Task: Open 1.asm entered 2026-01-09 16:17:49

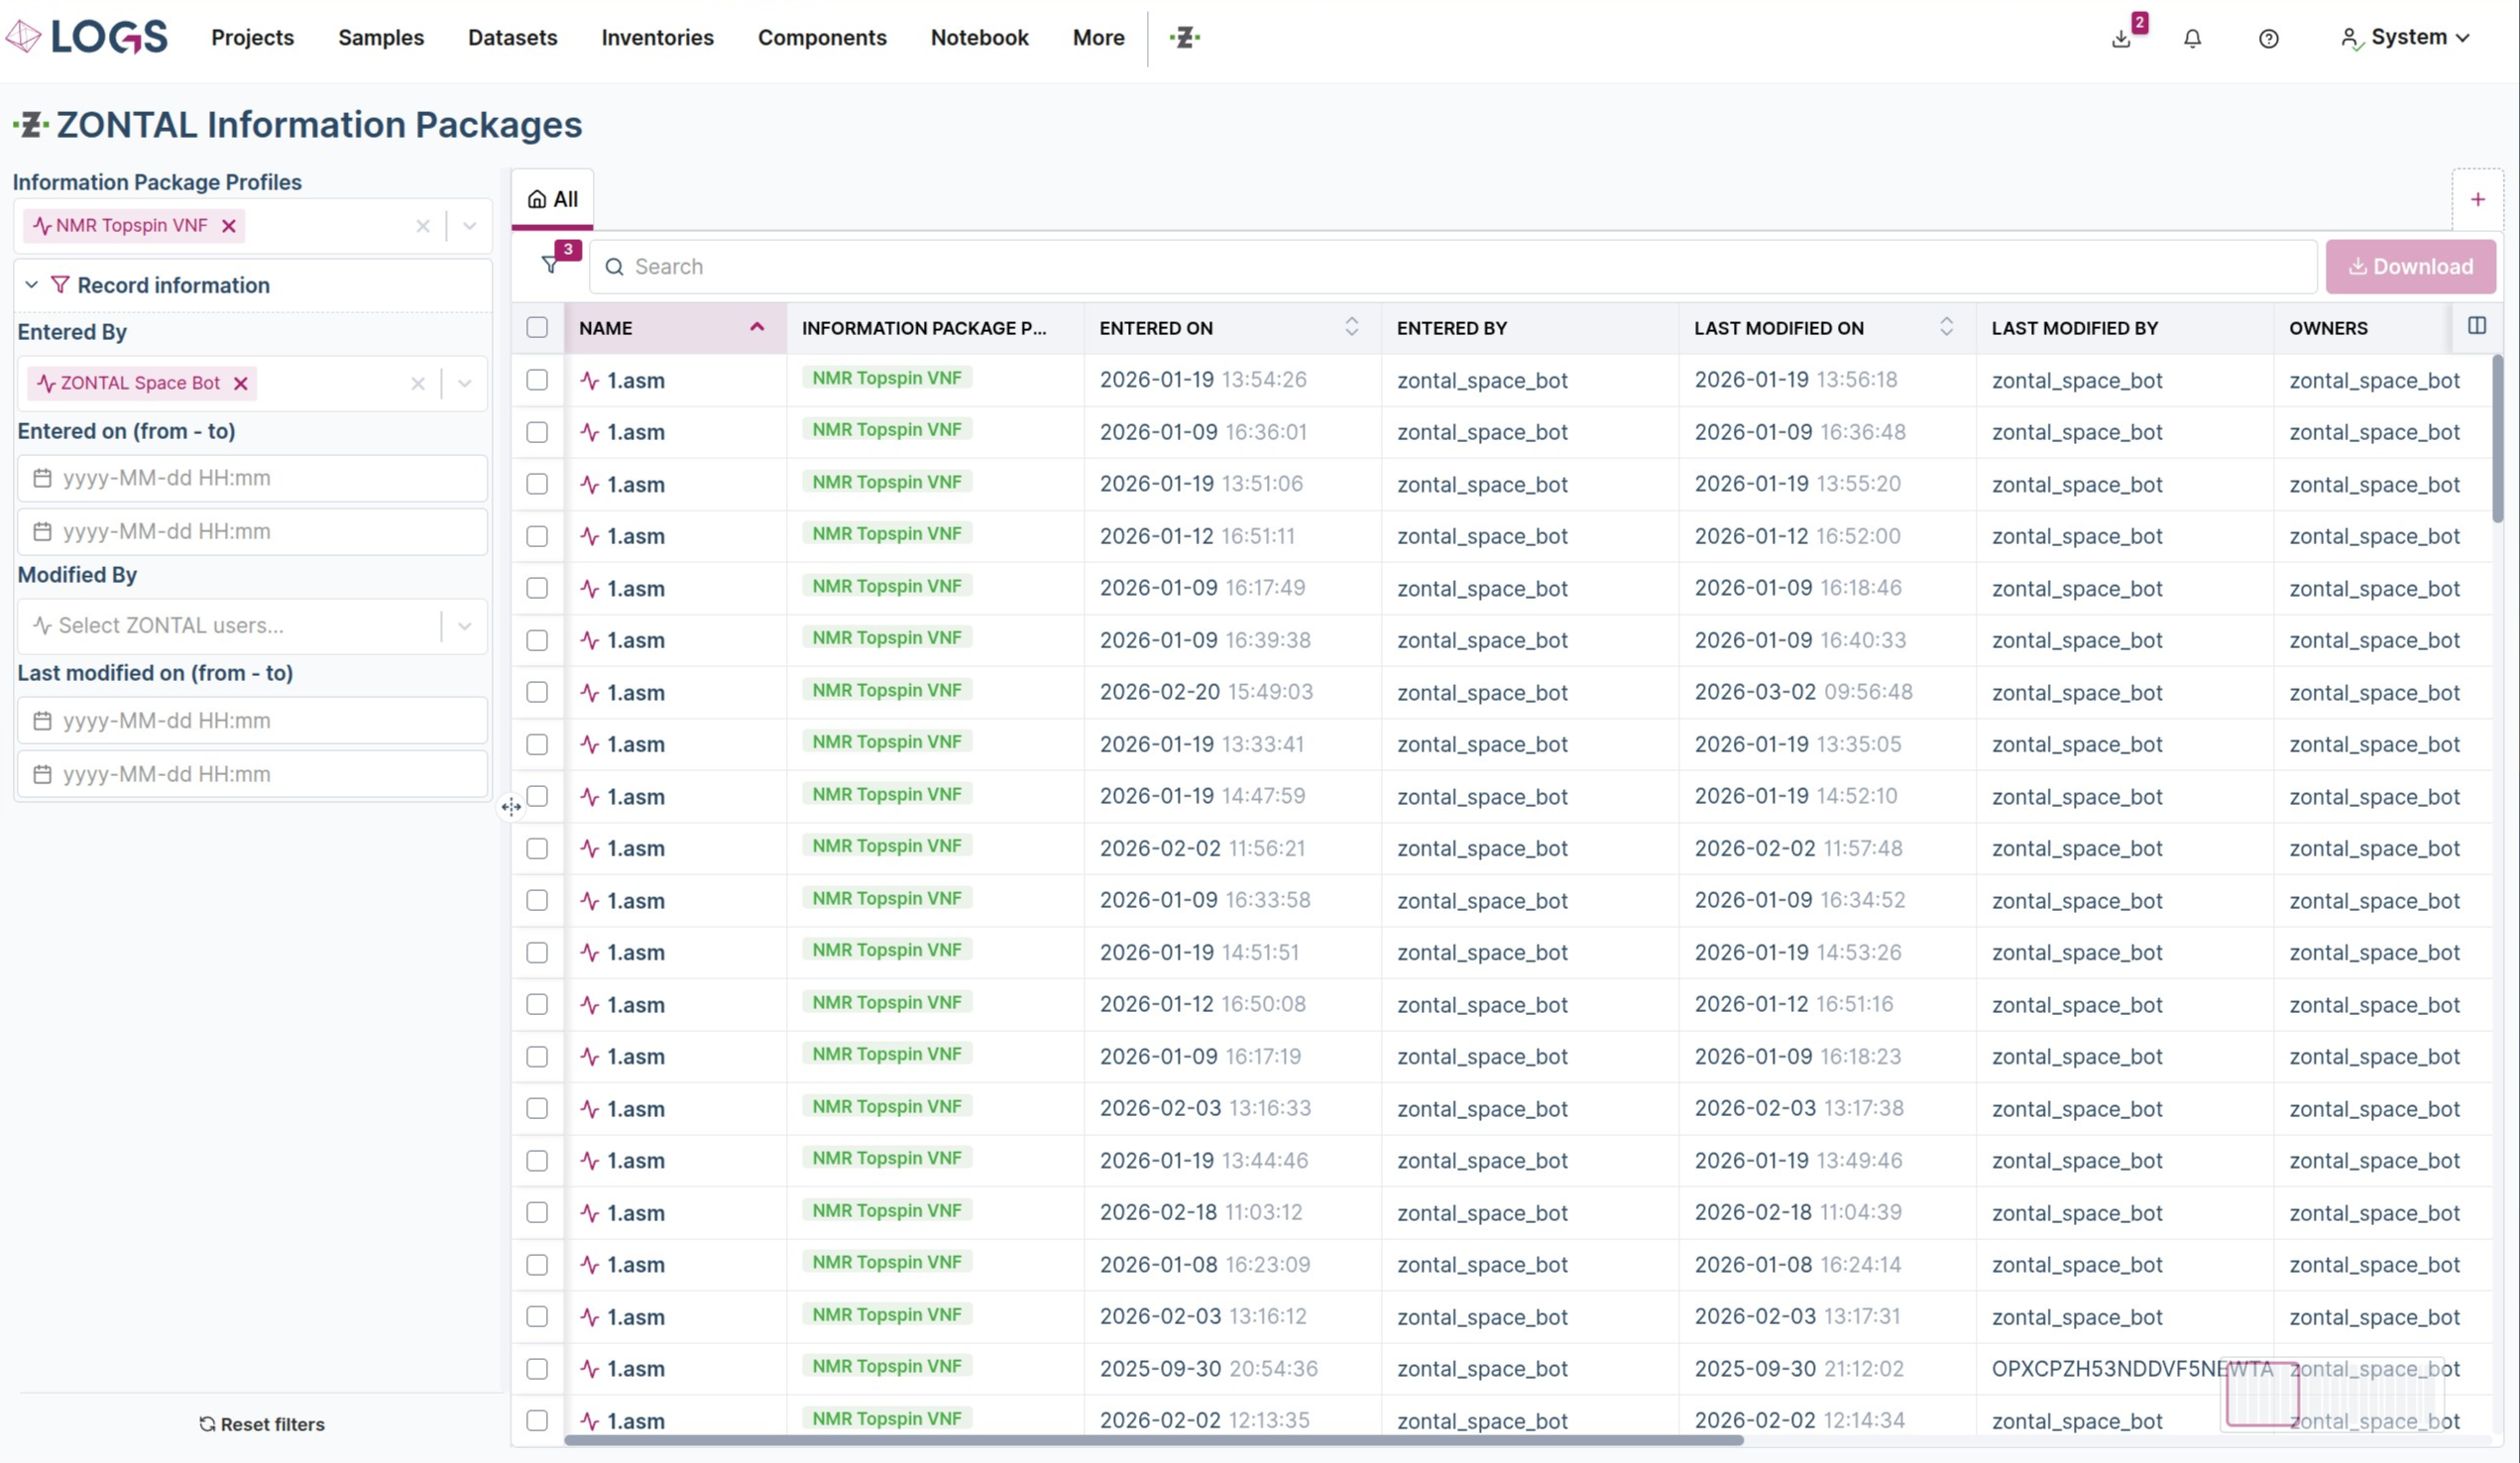Action: coord(635,589)
